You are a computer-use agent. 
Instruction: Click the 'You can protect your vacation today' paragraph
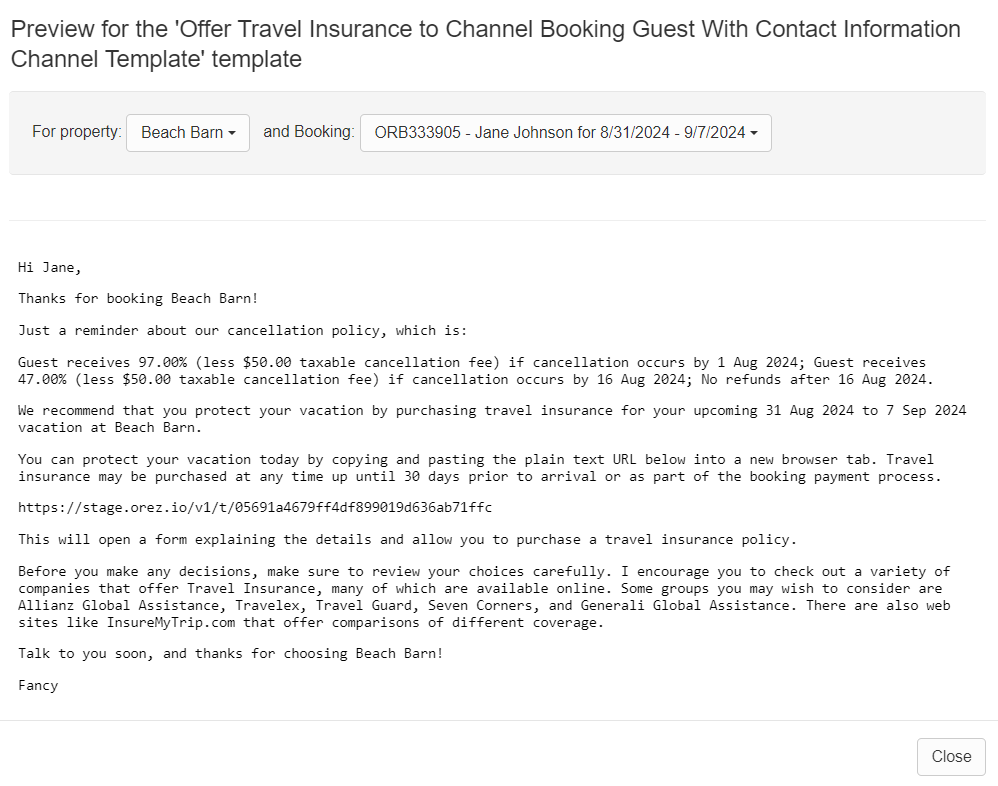click(479, 468)
